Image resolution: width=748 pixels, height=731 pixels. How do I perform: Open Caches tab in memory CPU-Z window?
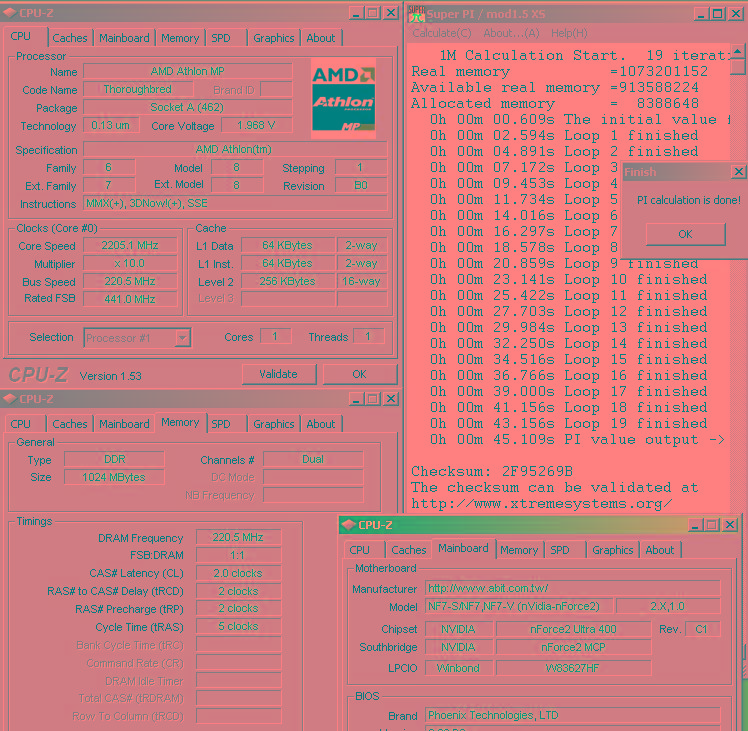tap(70, 424)
